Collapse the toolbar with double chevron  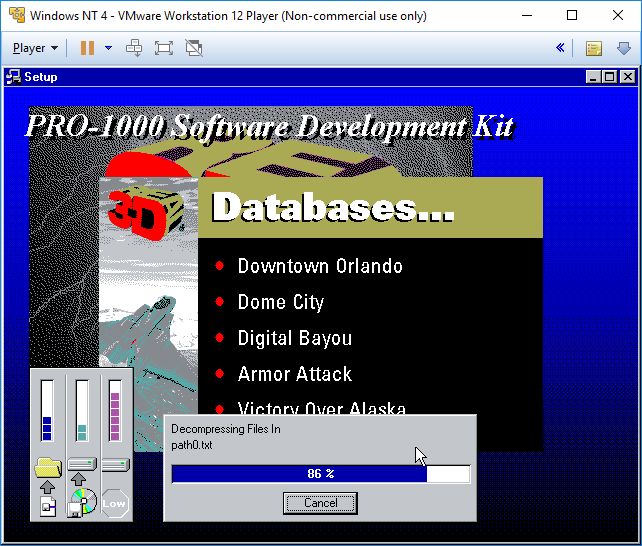[560, 48]
